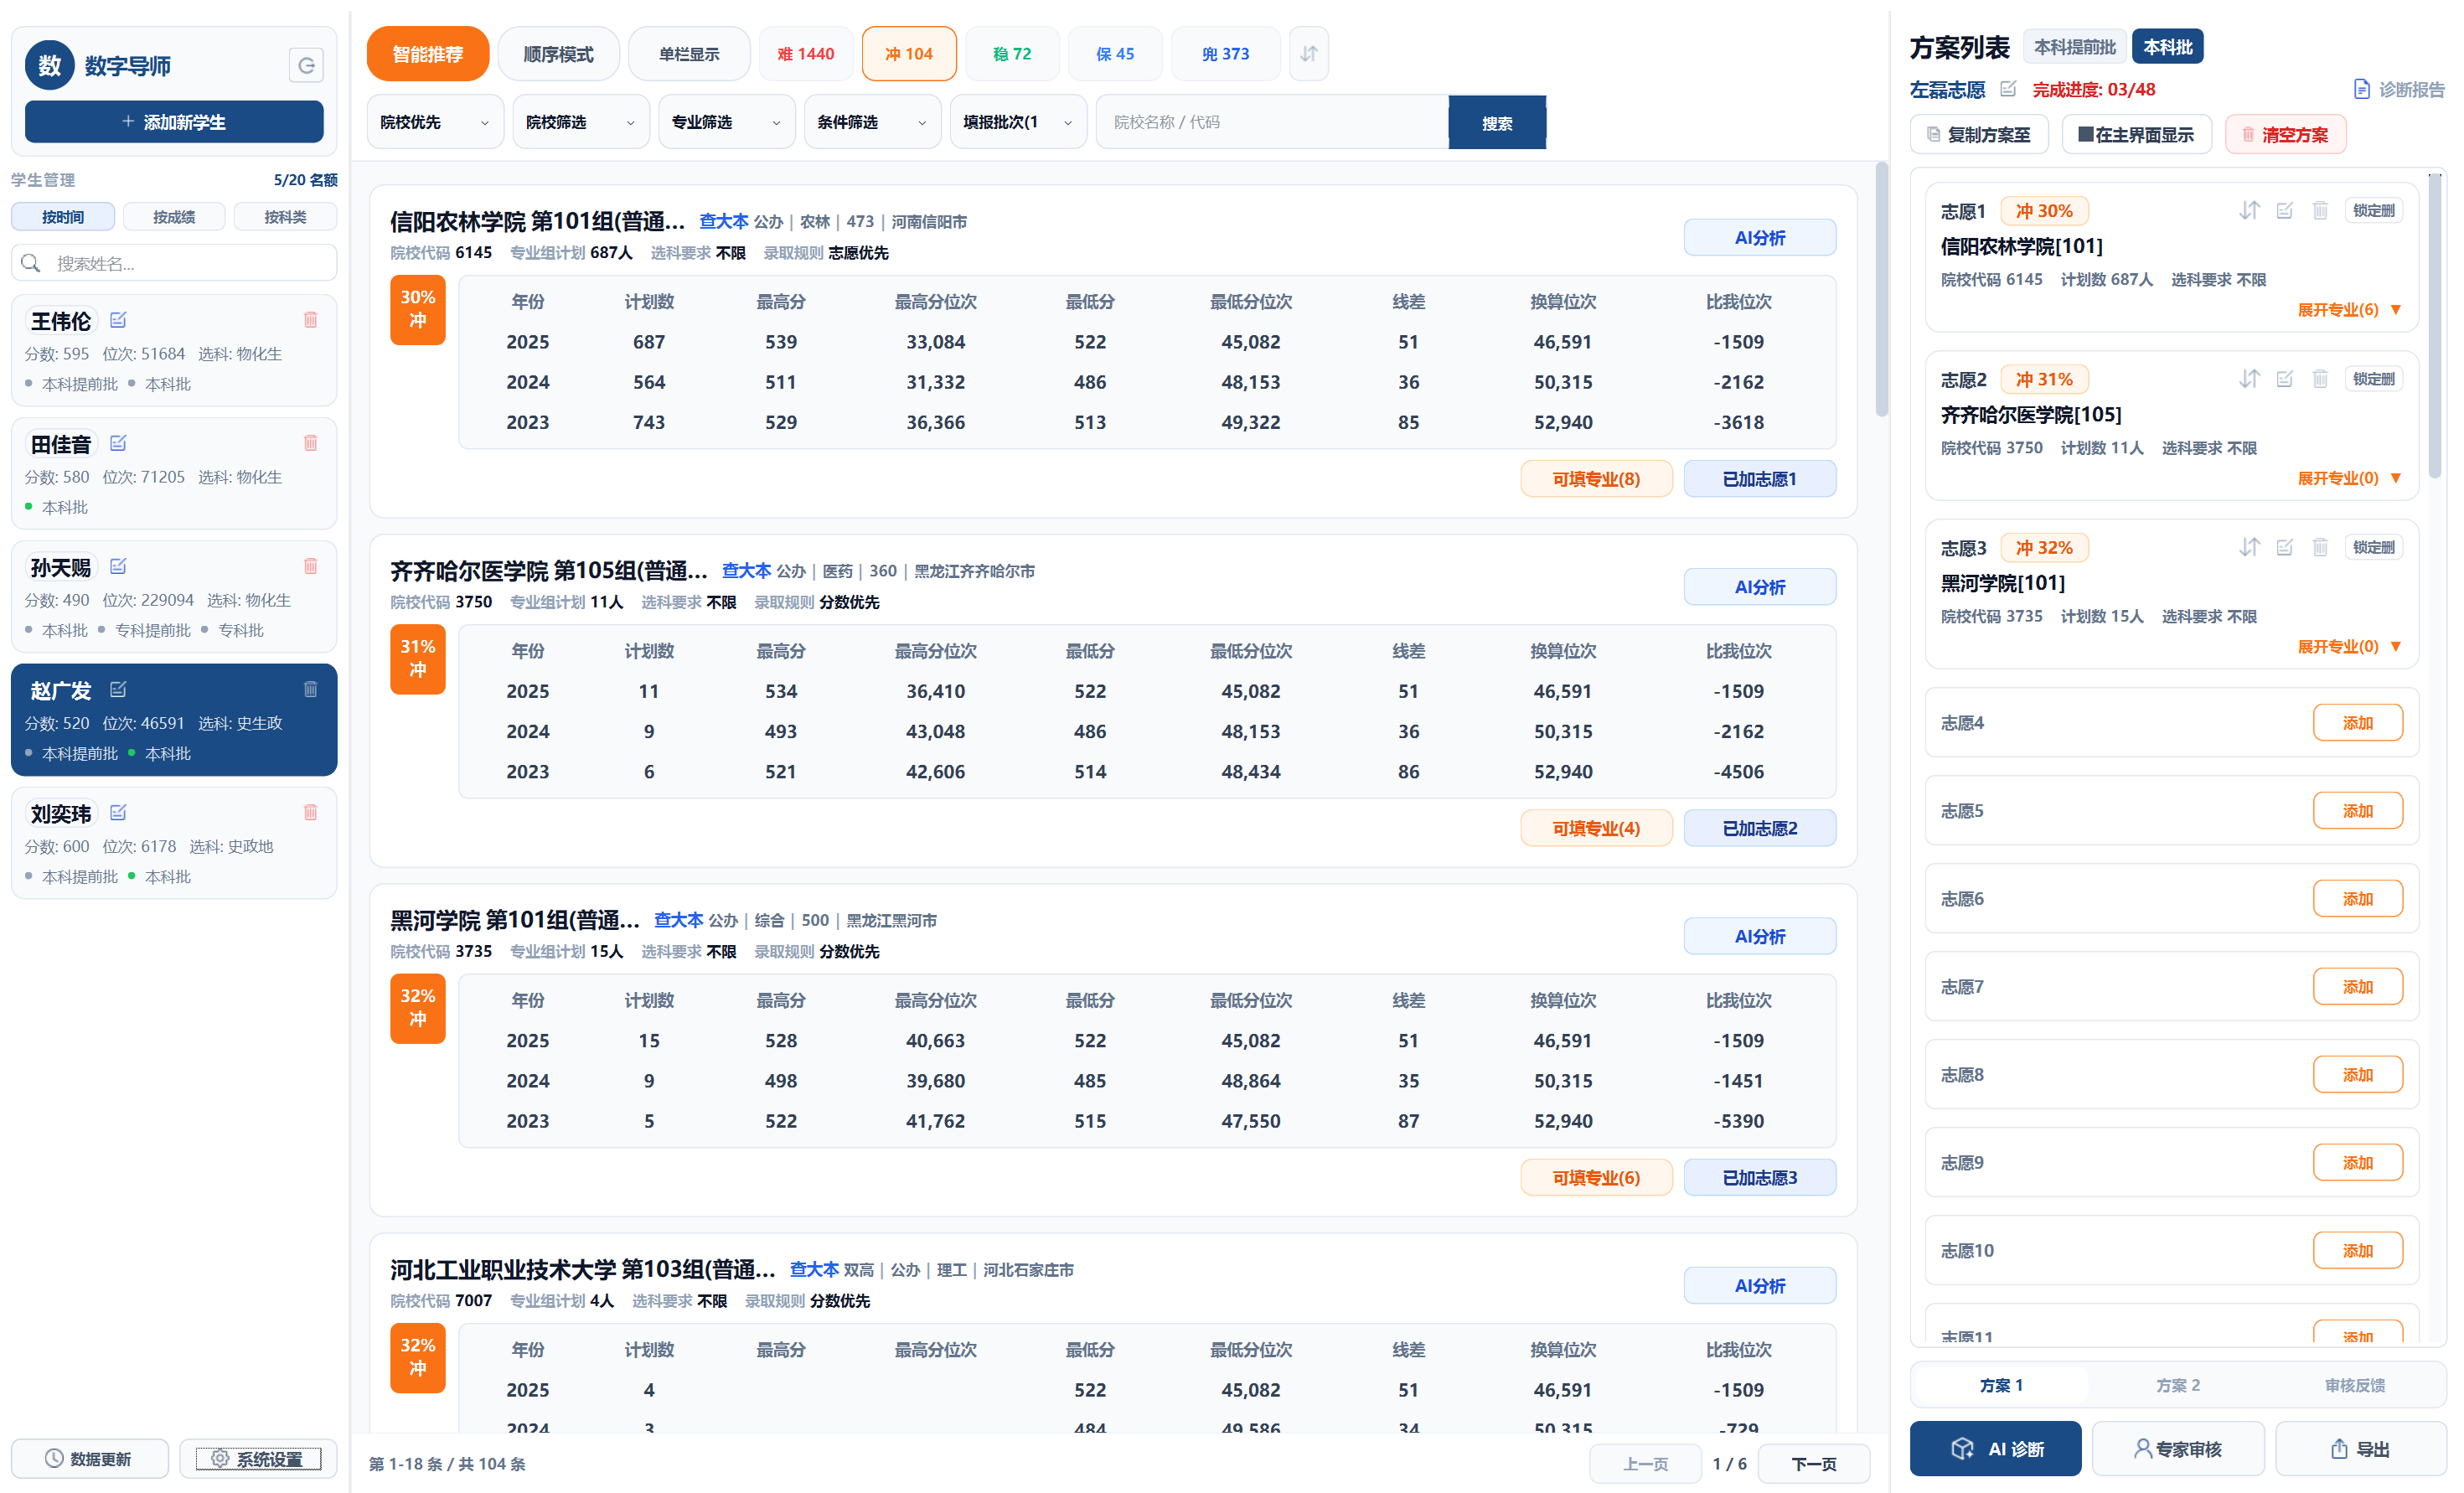Edit 刘奕玮 using the pencil icon

point(118,812)
